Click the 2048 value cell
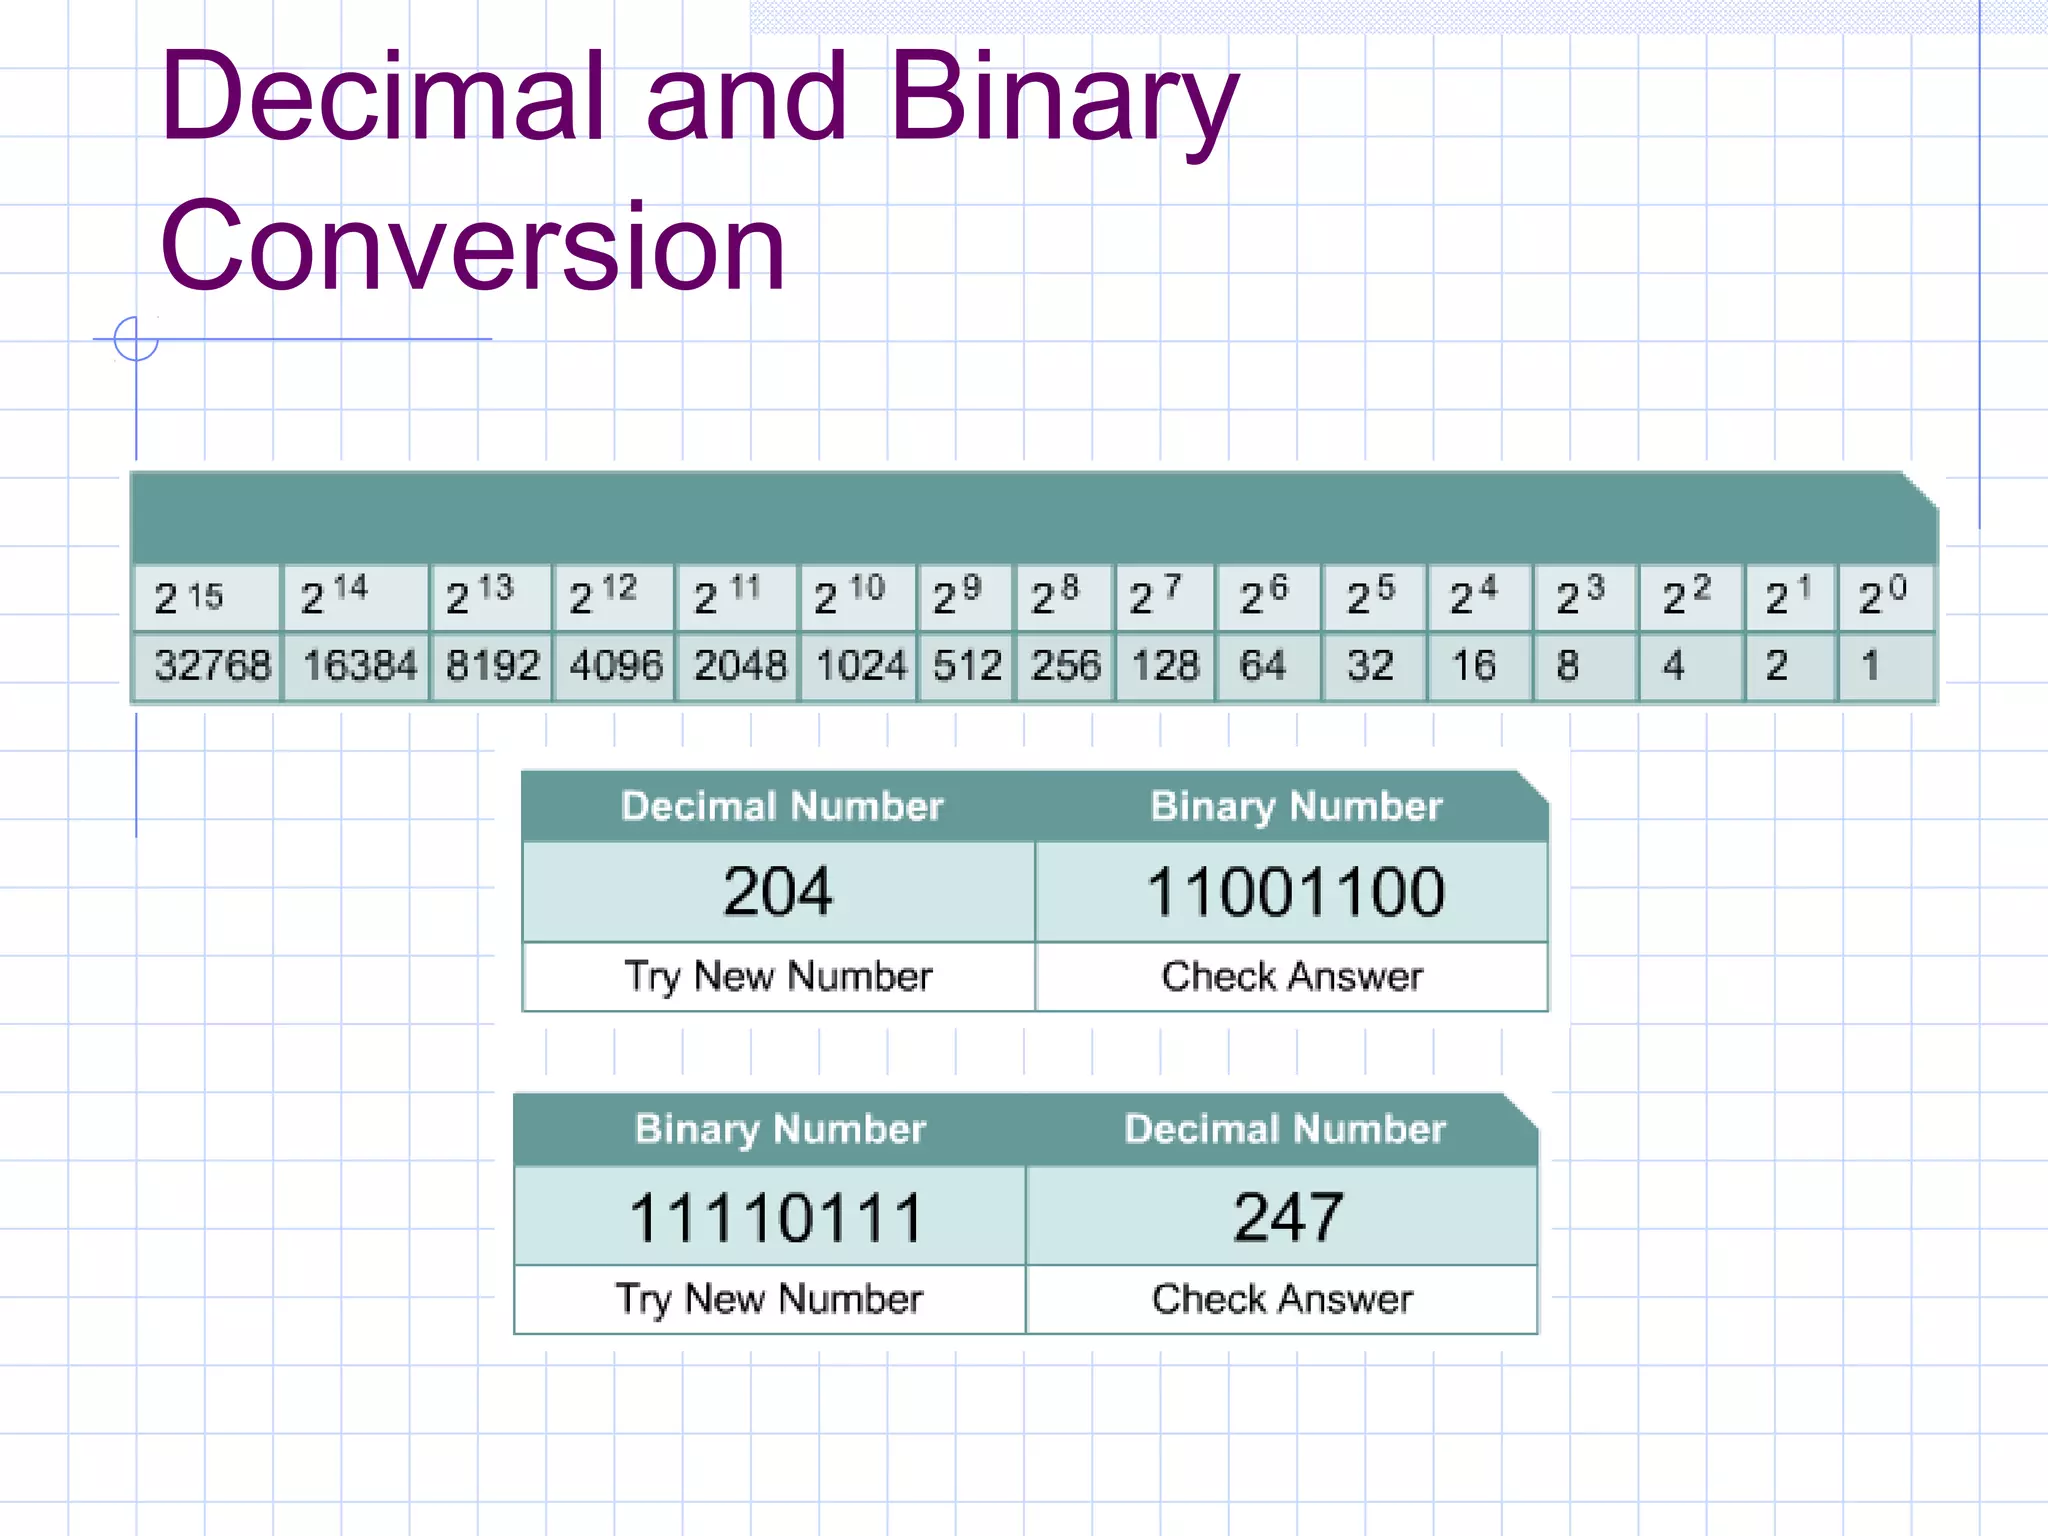Screen dimensions: 2048x1536 [x=737, y=666]
